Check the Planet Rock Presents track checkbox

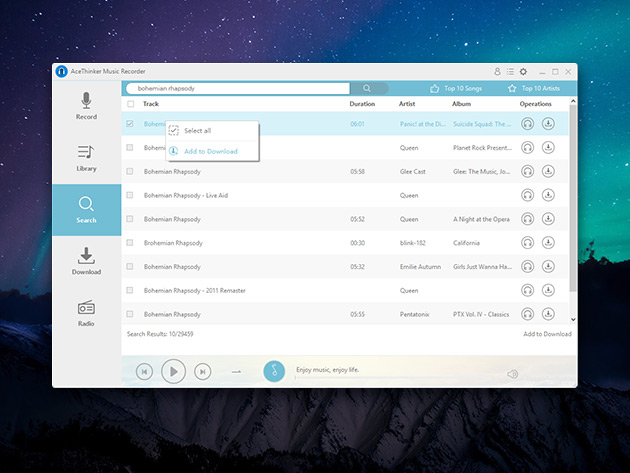130,147
